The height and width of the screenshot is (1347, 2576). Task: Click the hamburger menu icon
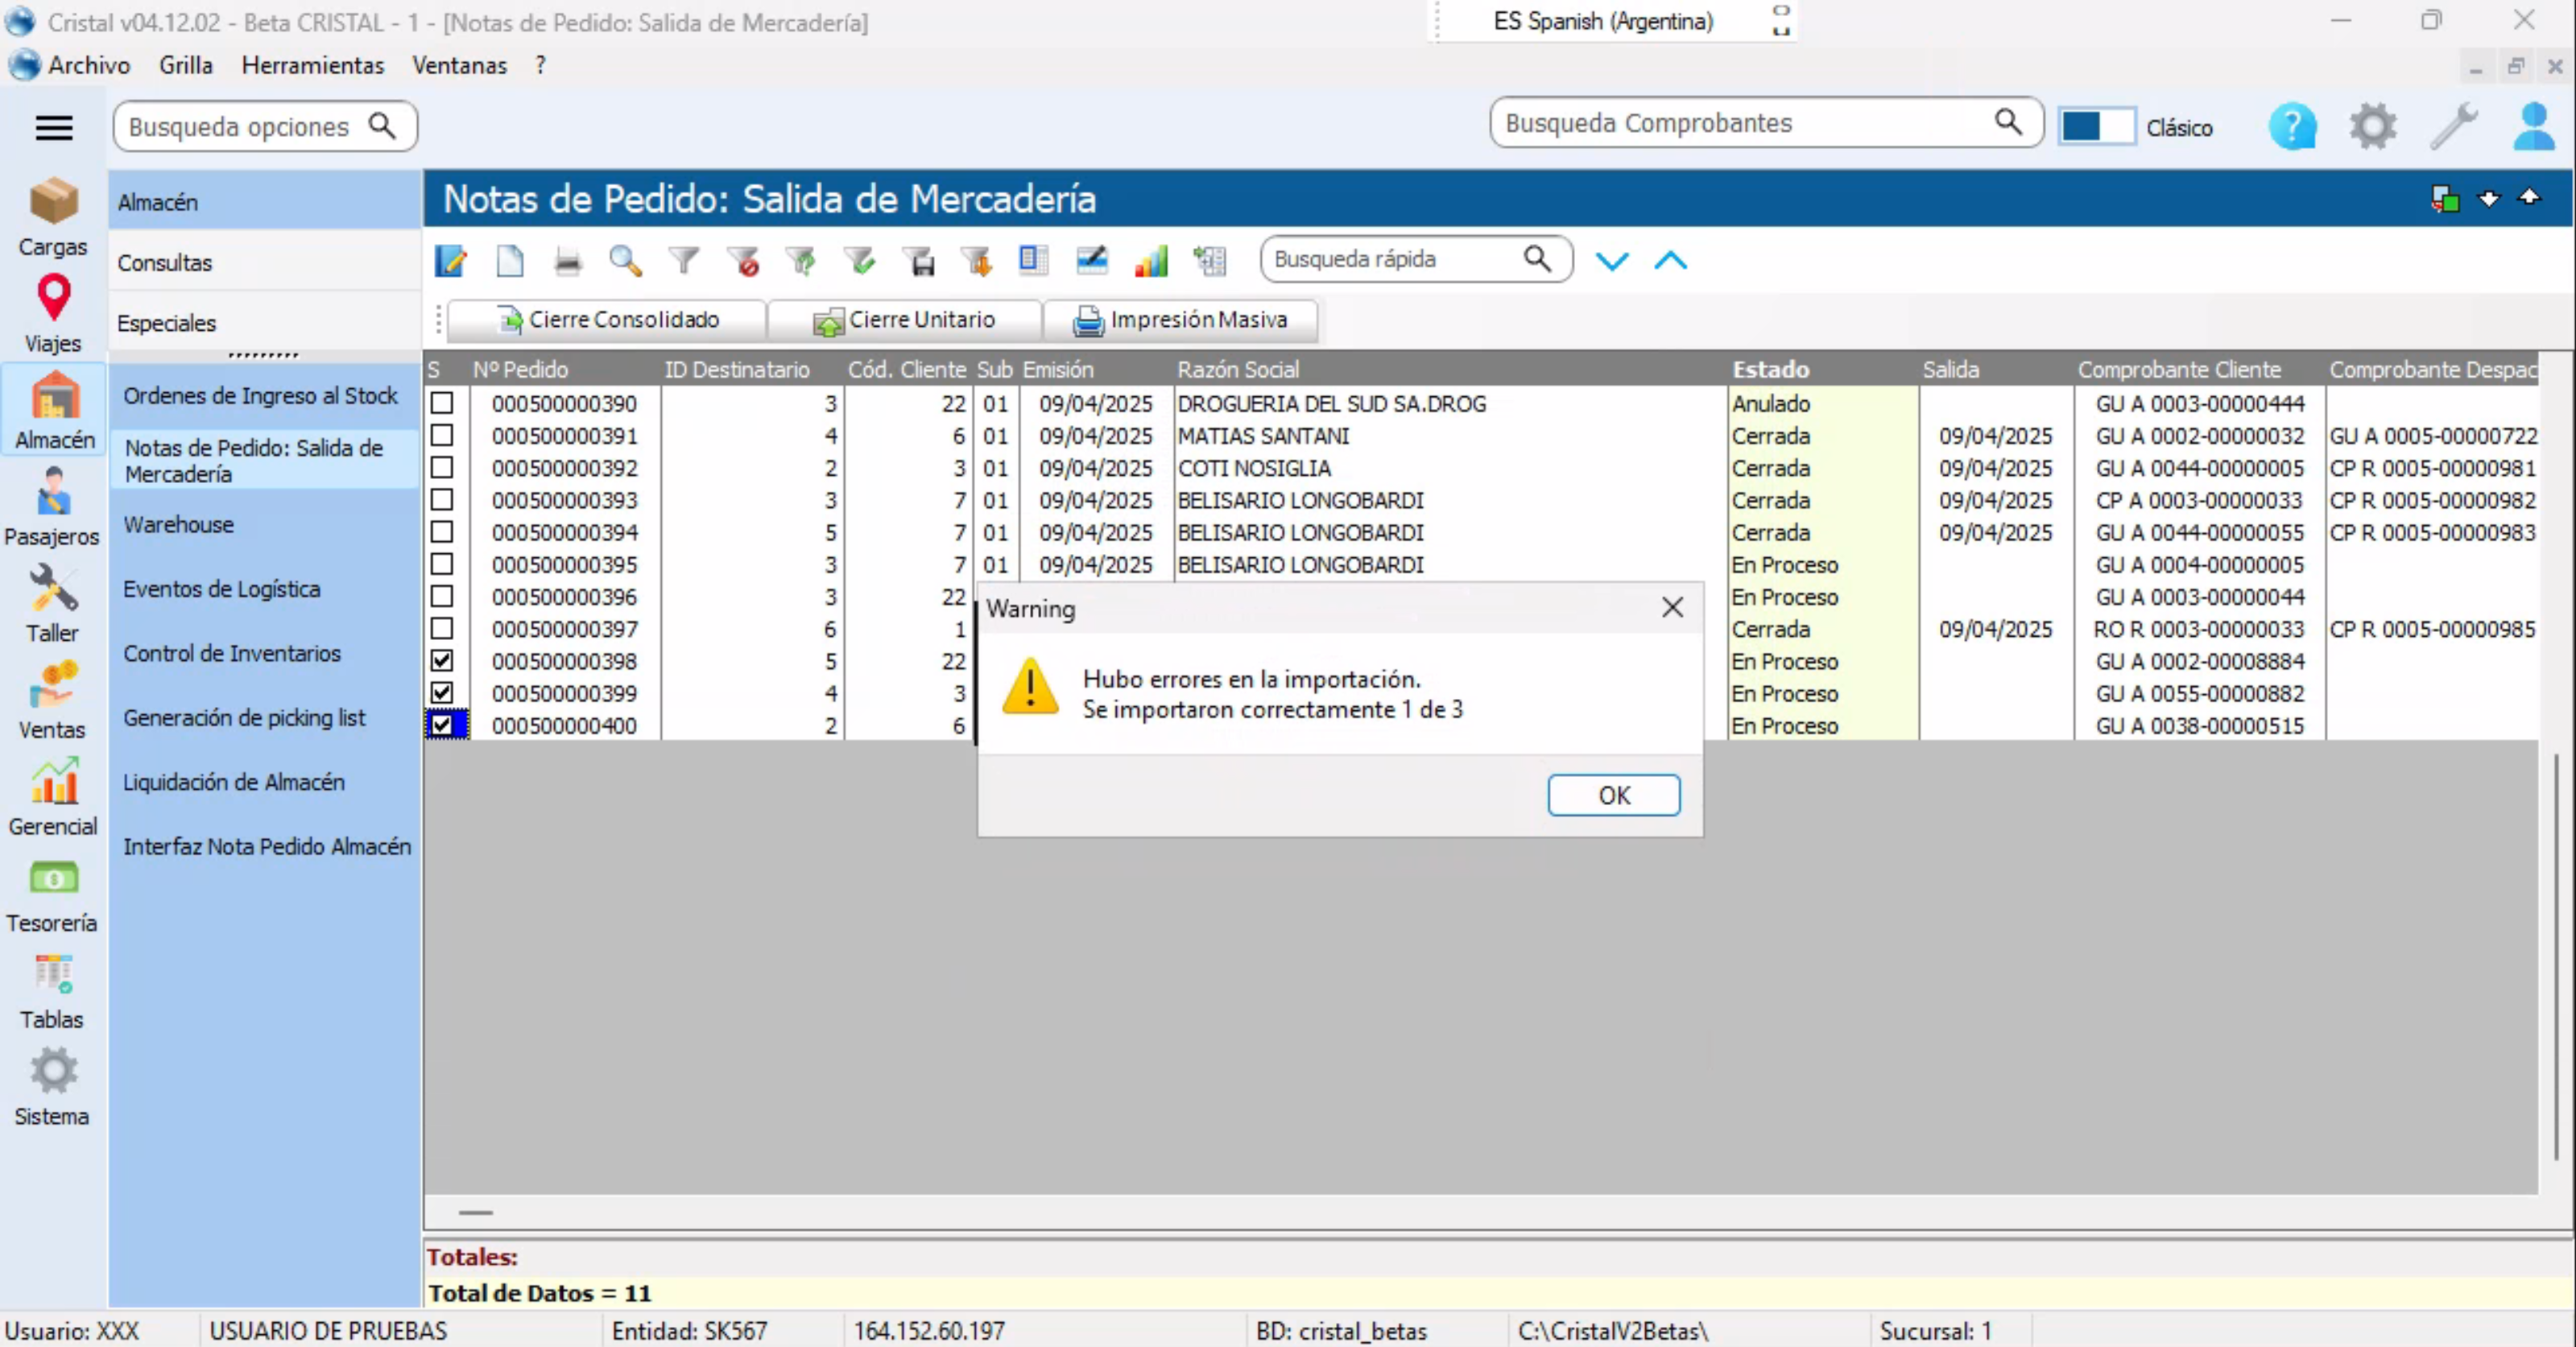pyautogui.click(x=54, y=127)
